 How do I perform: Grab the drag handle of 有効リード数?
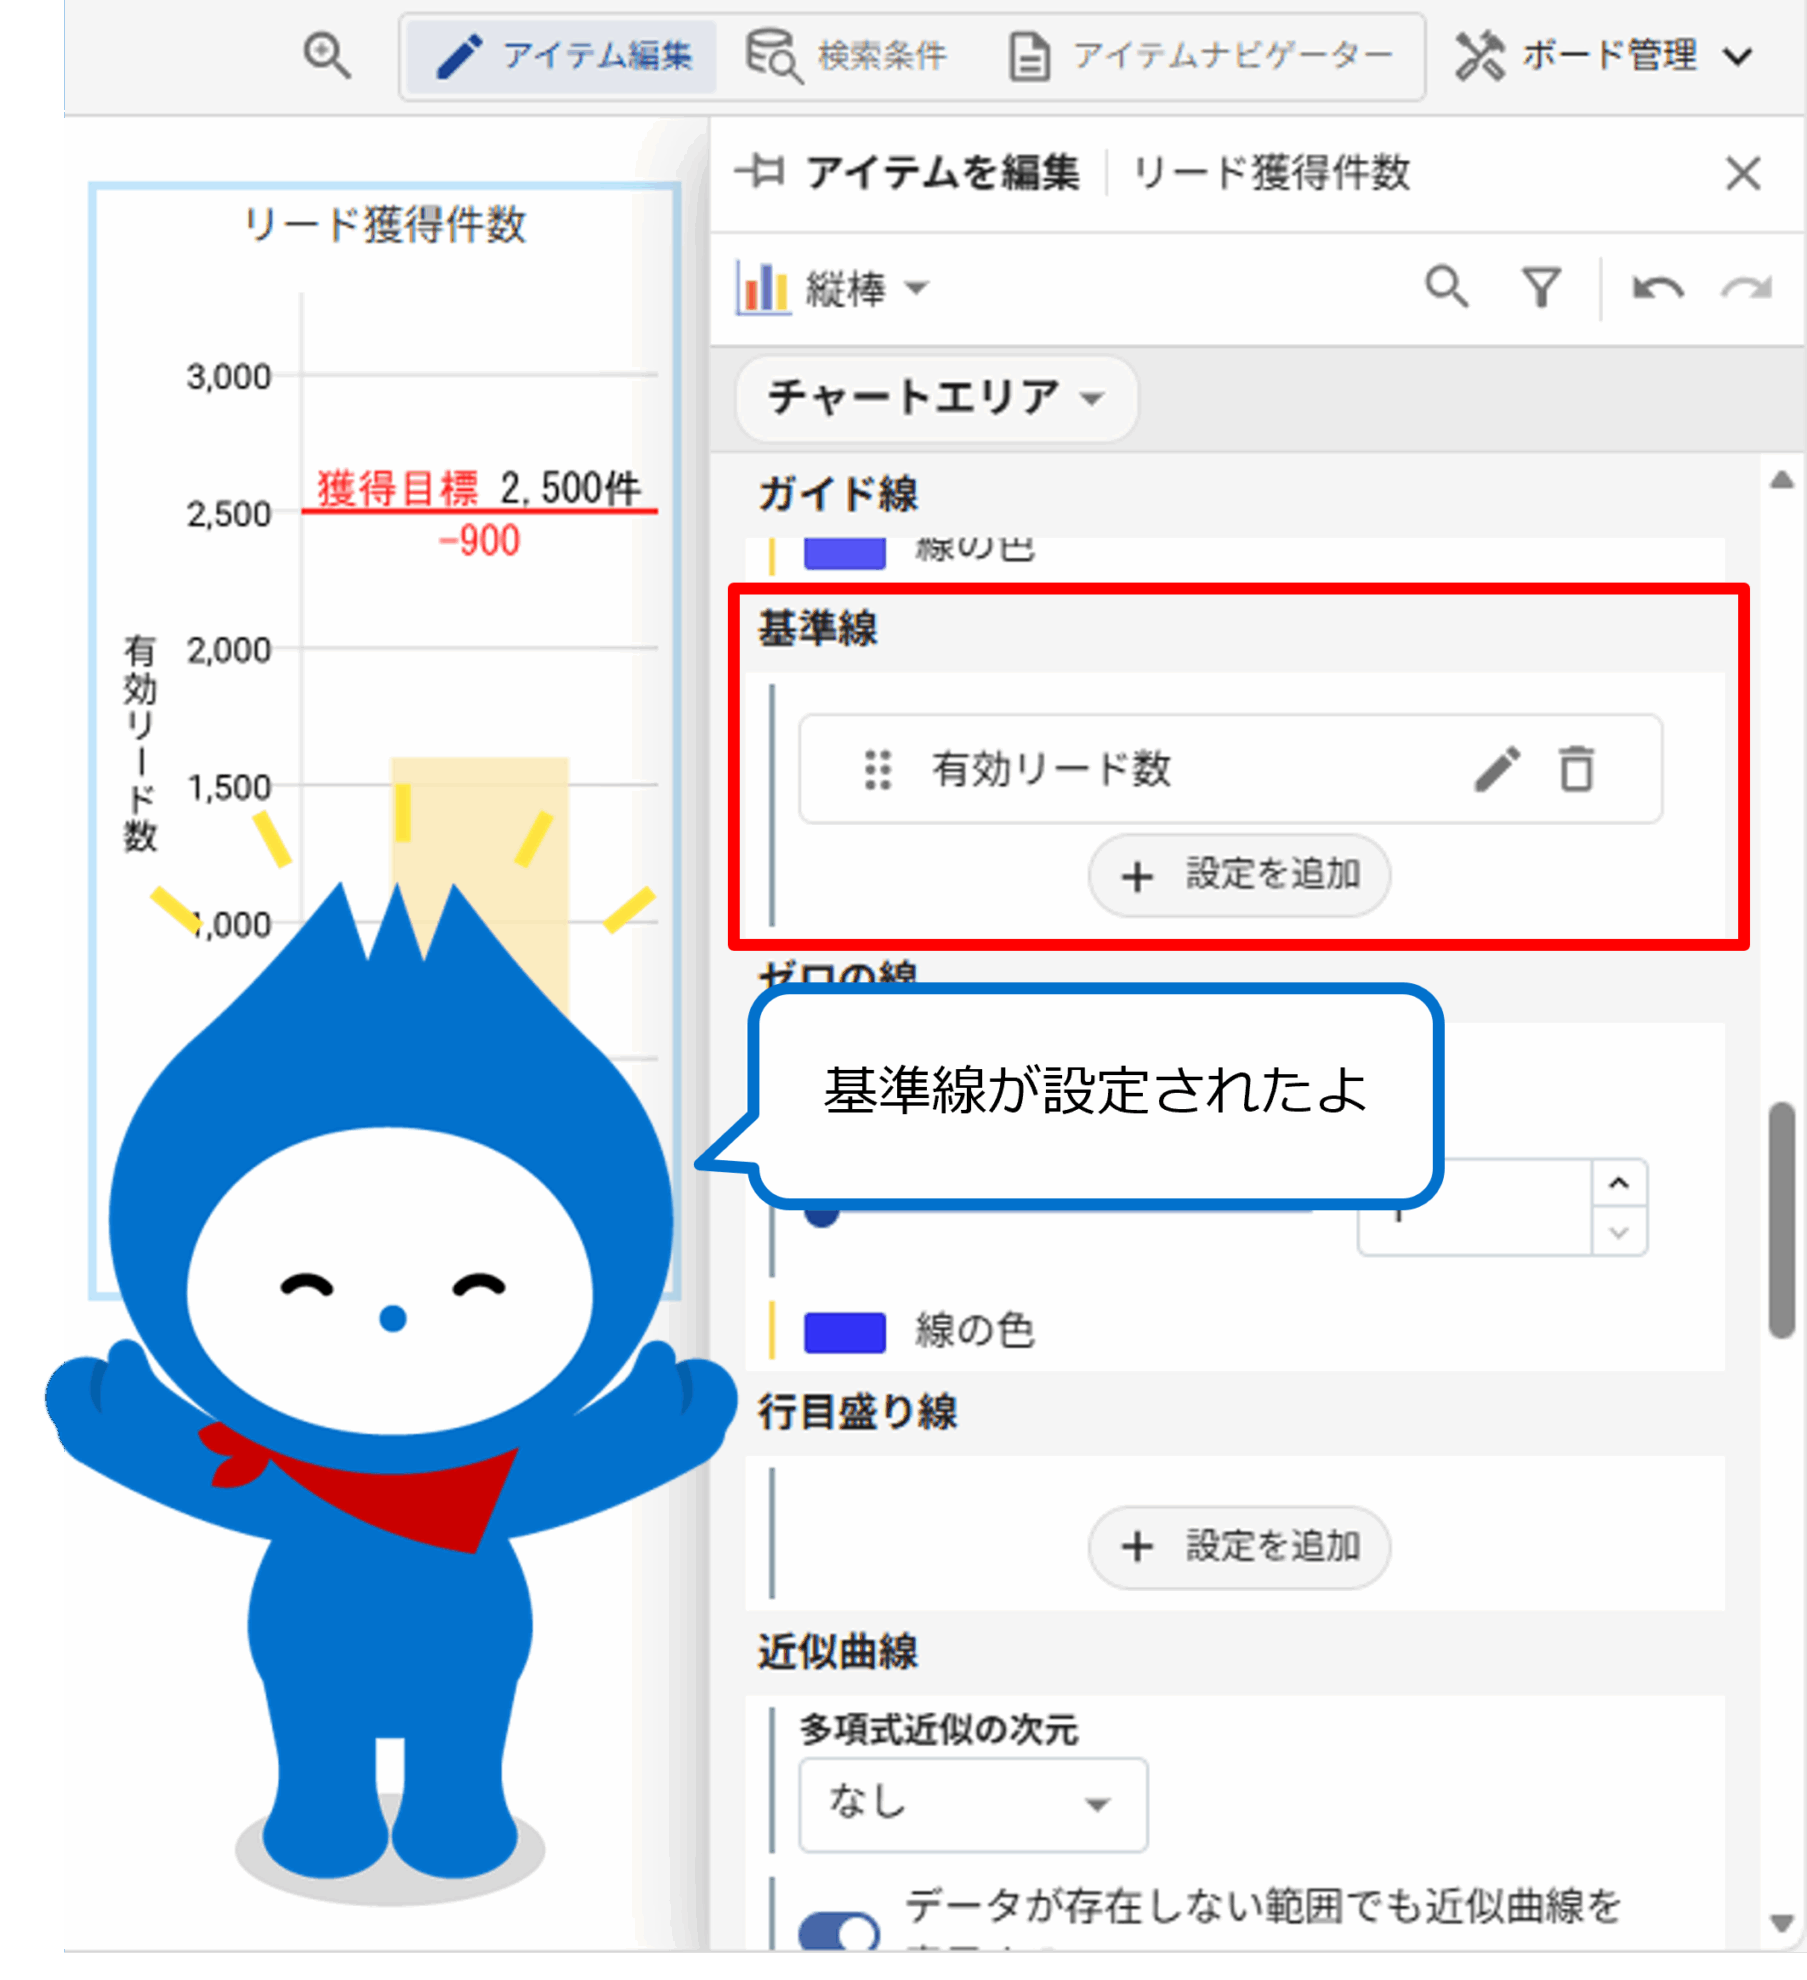point(877,769)
